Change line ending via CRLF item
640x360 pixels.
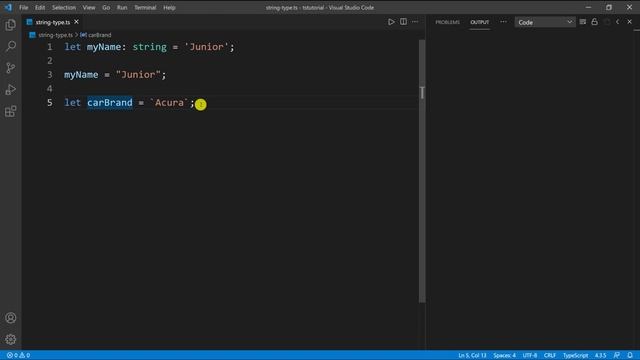click(549, 355)
